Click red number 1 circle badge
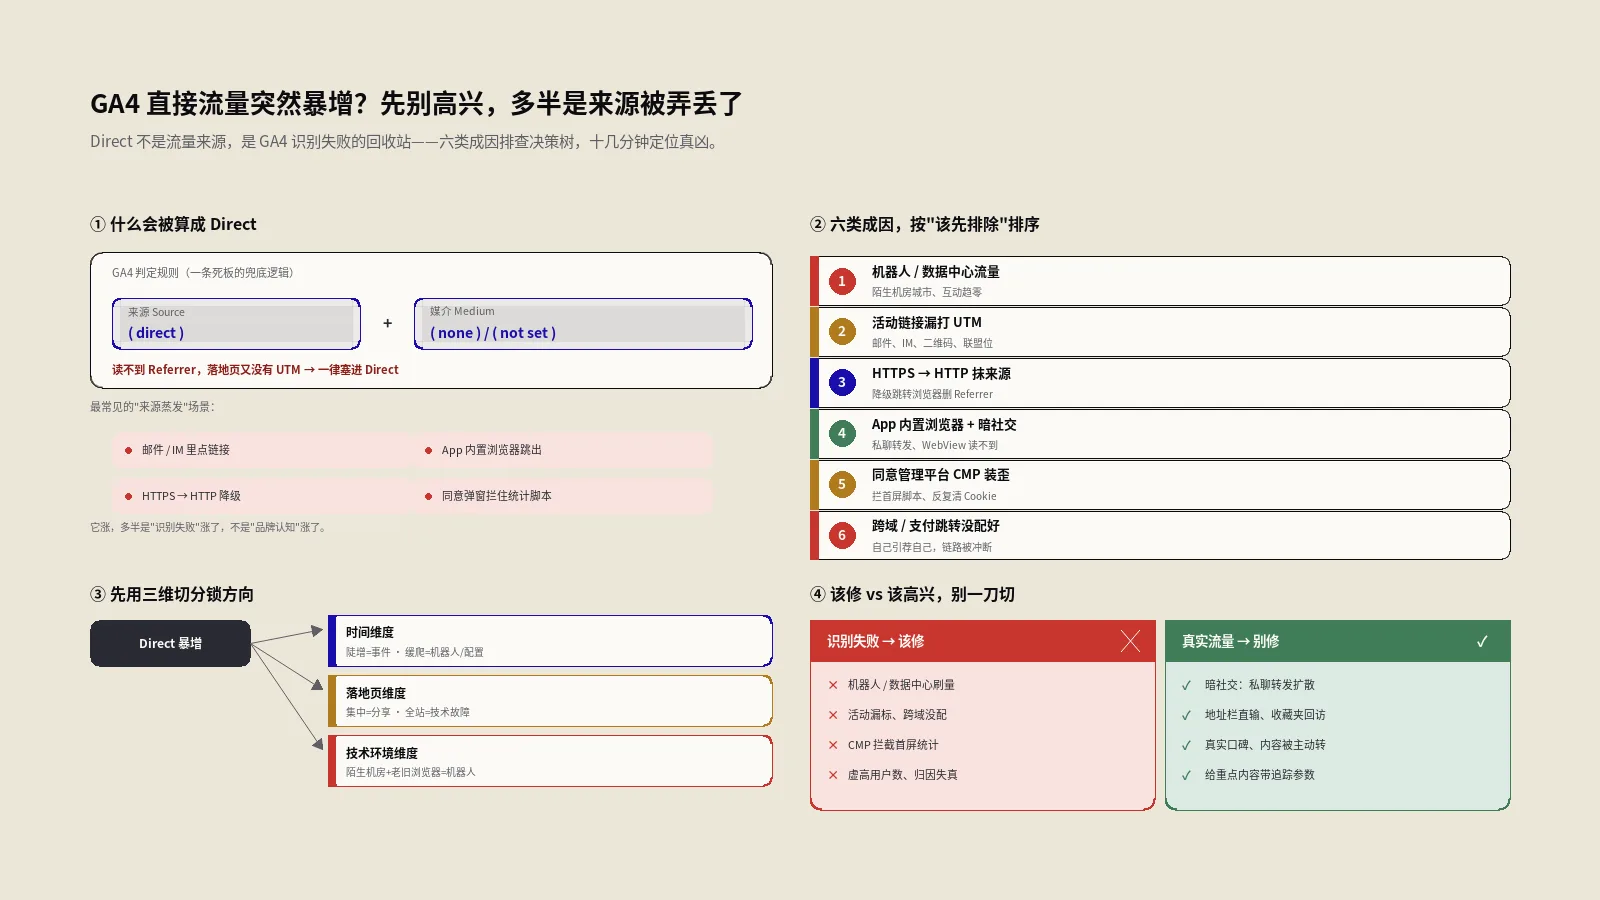 point(842,281)
